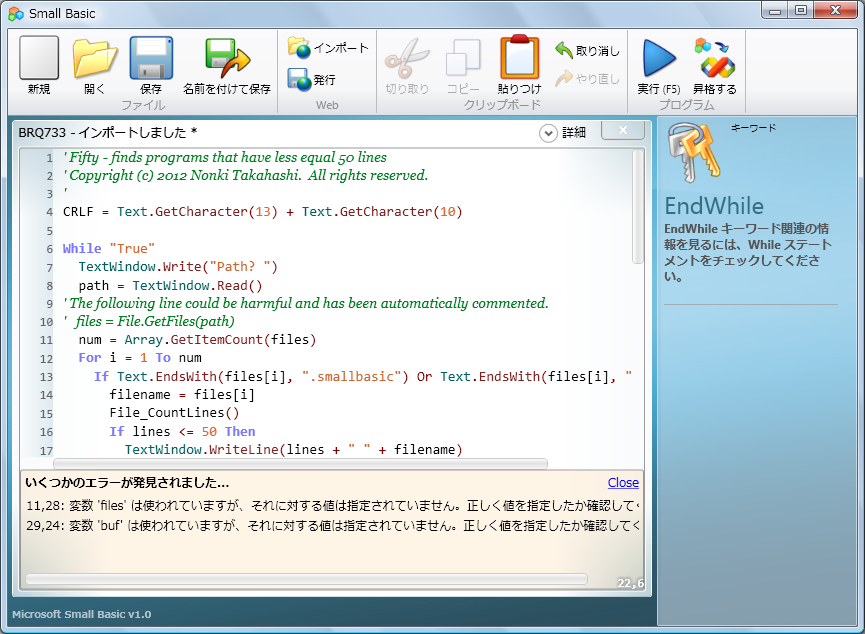Redo with やり直し arrow
The width and height of the screenshot is (865, 634).
587,78
